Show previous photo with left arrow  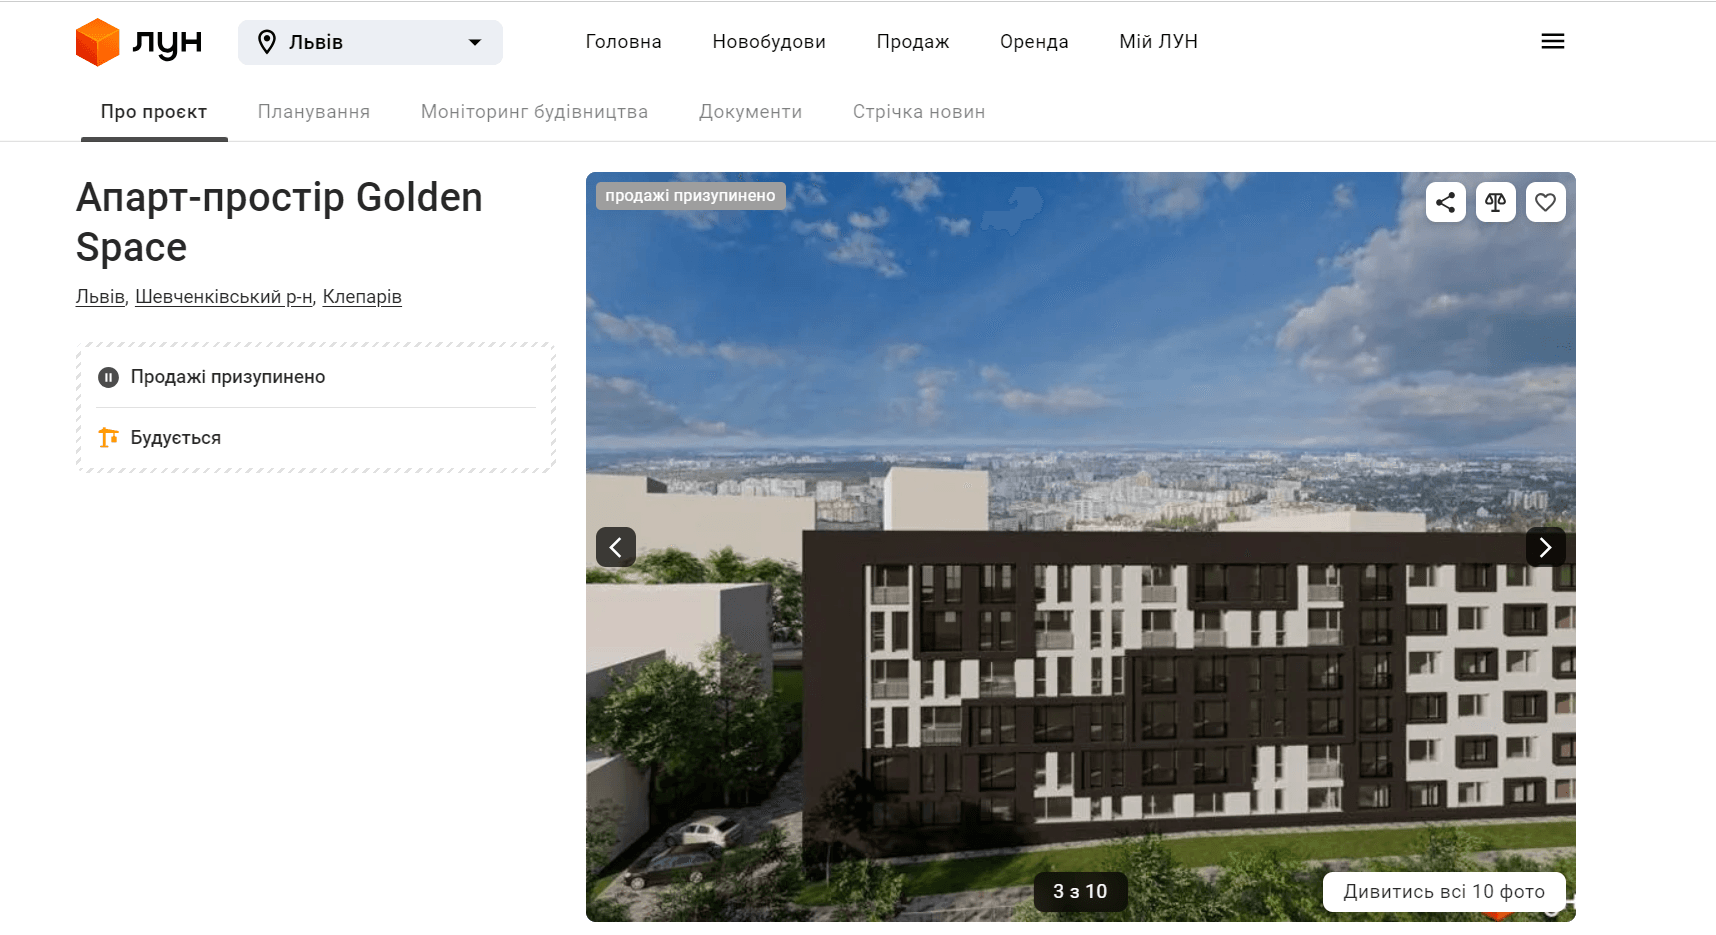point(616,547)
